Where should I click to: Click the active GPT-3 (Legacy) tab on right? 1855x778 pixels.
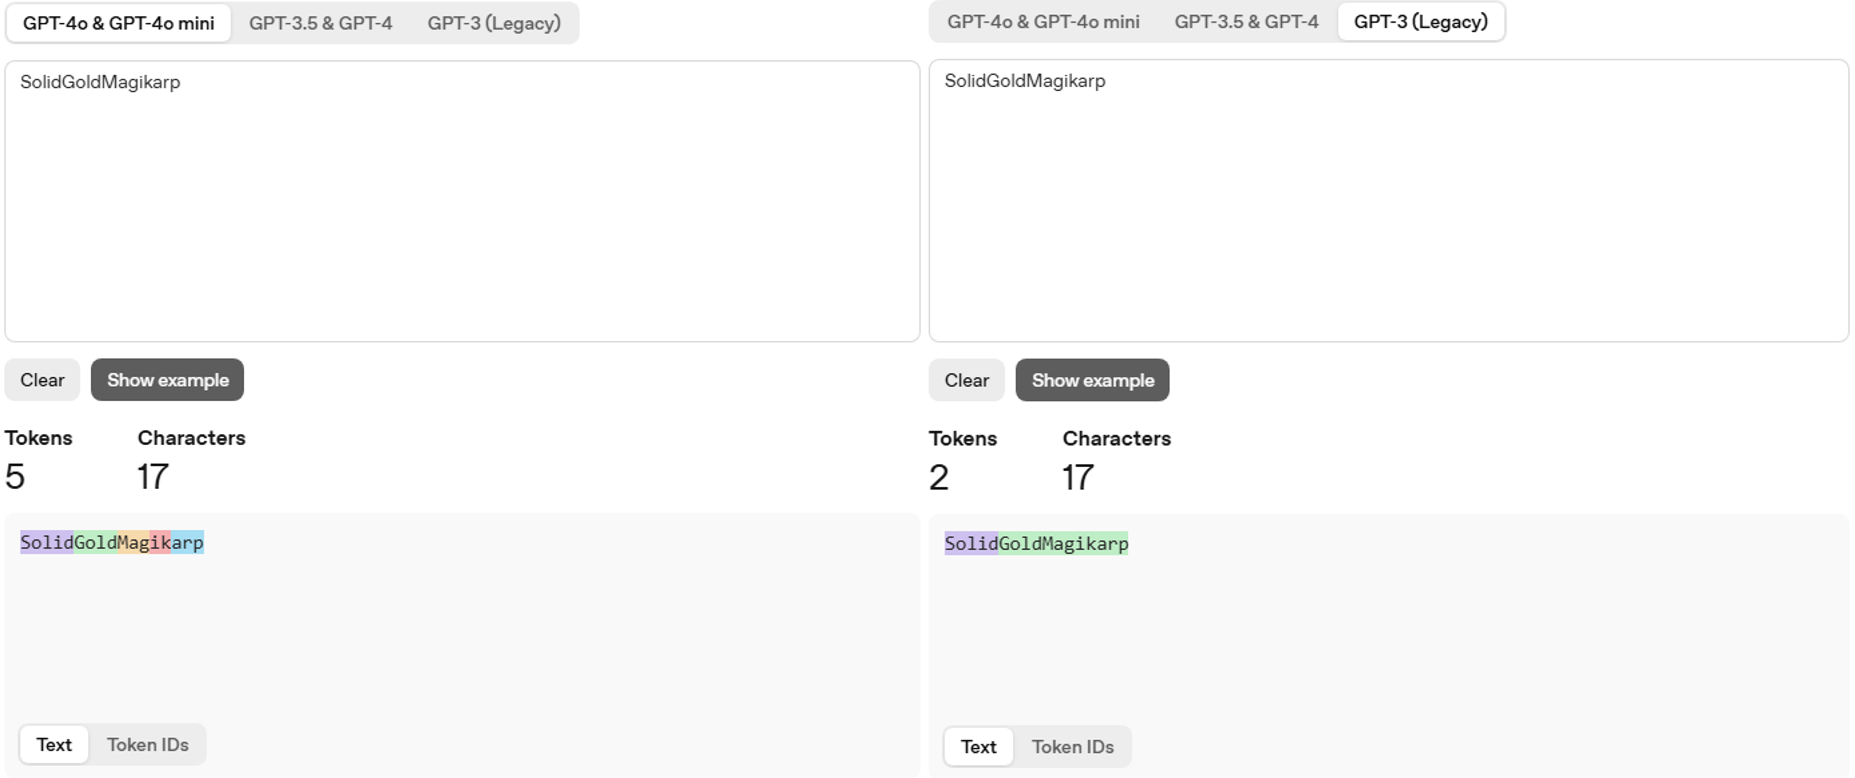1420,22
